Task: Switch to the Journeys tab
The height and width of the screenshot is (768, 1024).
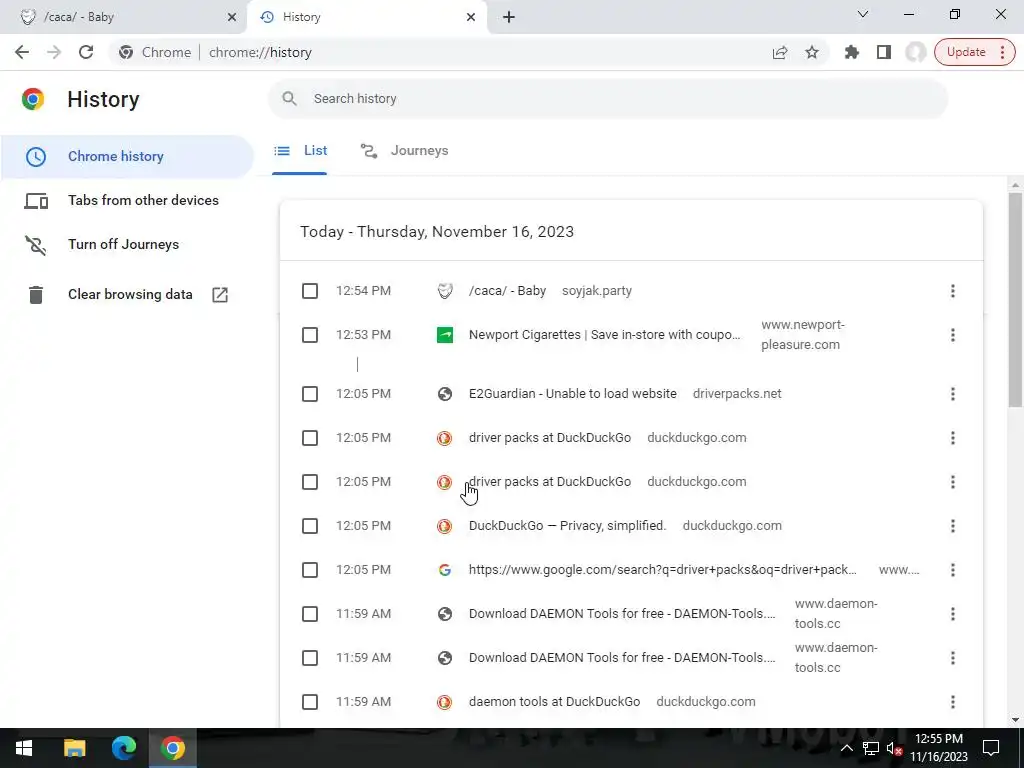Action: [x=404, y=151]
